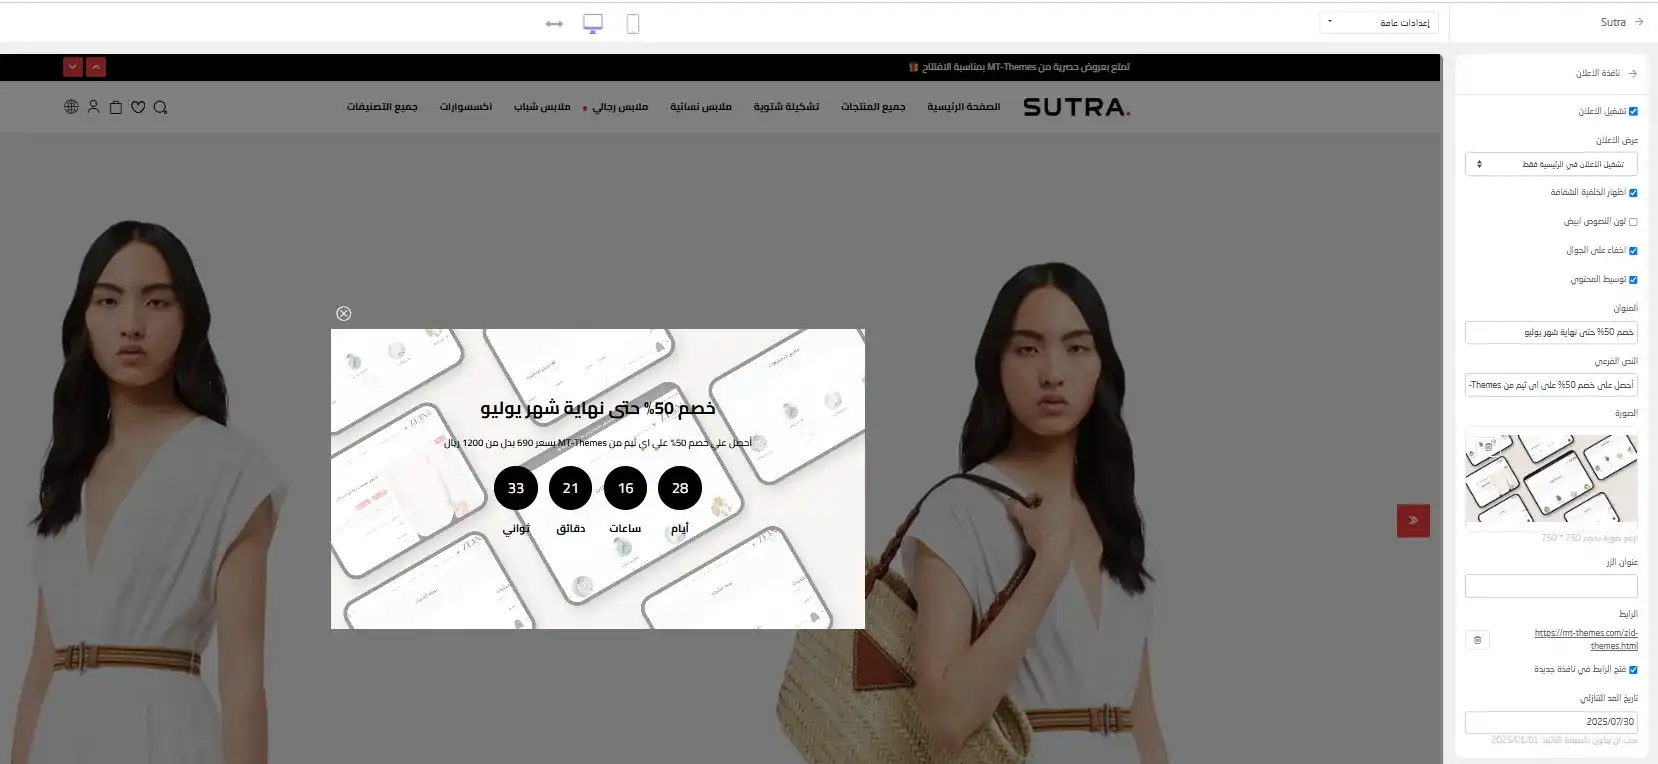Click the red double-arrow slider button
Image resolution: width=1658 pixels, height=764 pixels.
pyautogui.click(x=1413, y=520)
